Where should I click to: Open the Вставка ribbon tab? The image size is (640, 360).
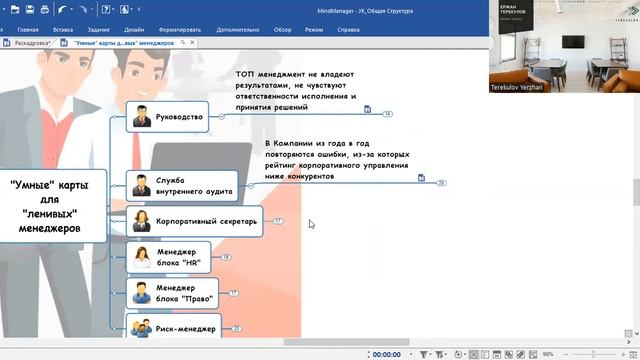click(x=63, y=30)
